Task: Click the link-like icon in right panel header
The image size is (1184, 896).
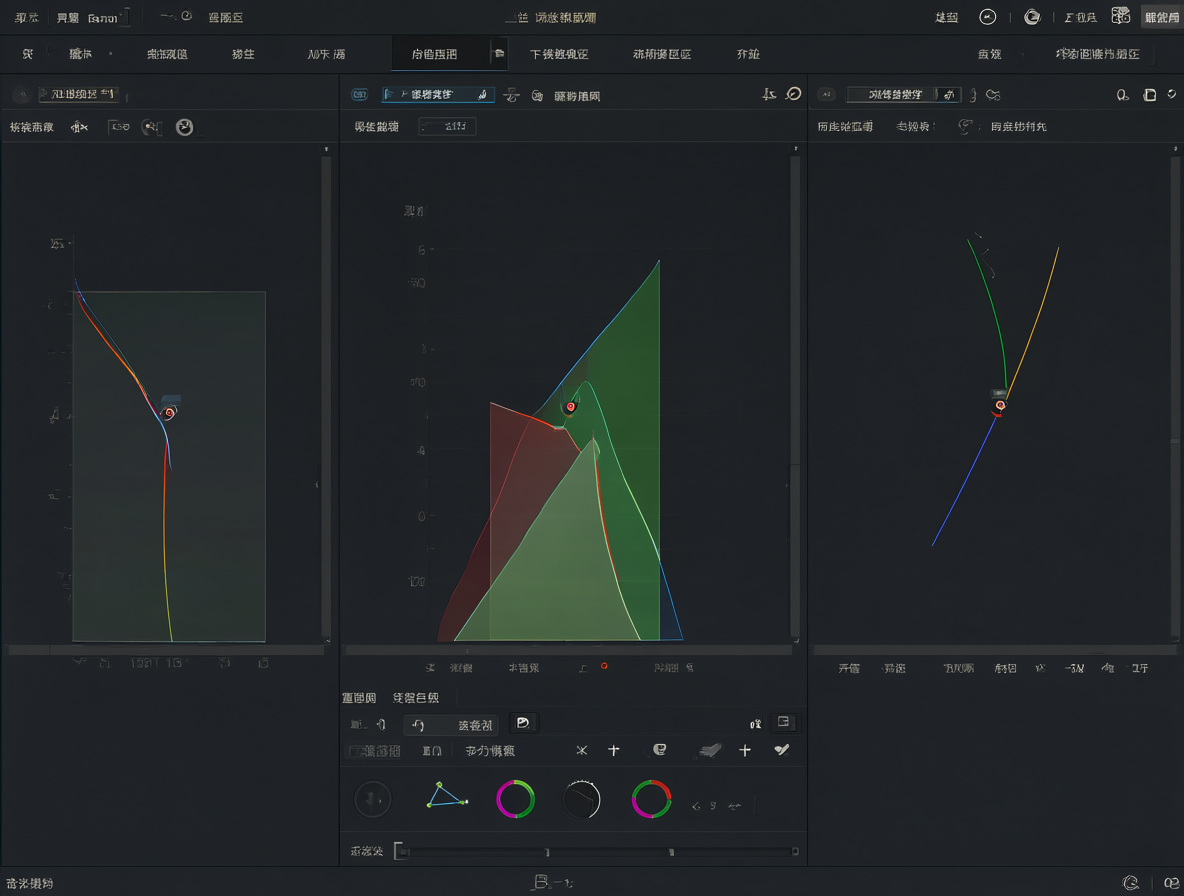Action: pos(993,95)
